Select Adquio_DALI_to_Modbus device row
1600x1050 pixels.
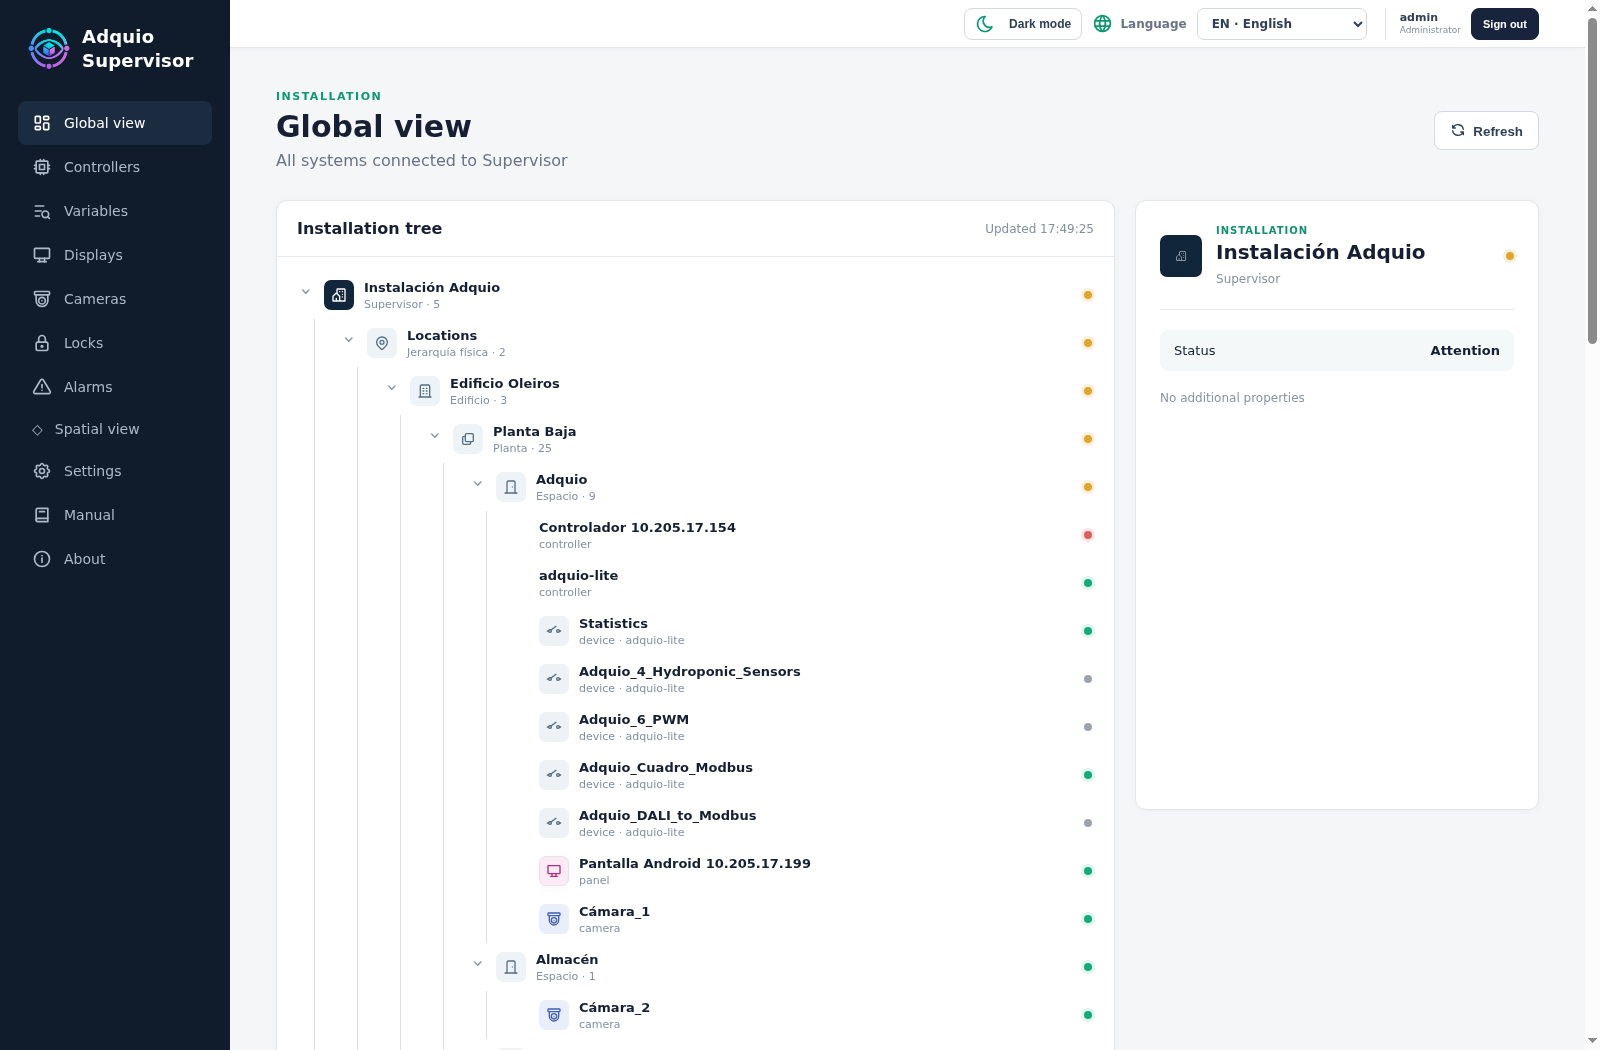pyautogui.click(x=816, y=823)
